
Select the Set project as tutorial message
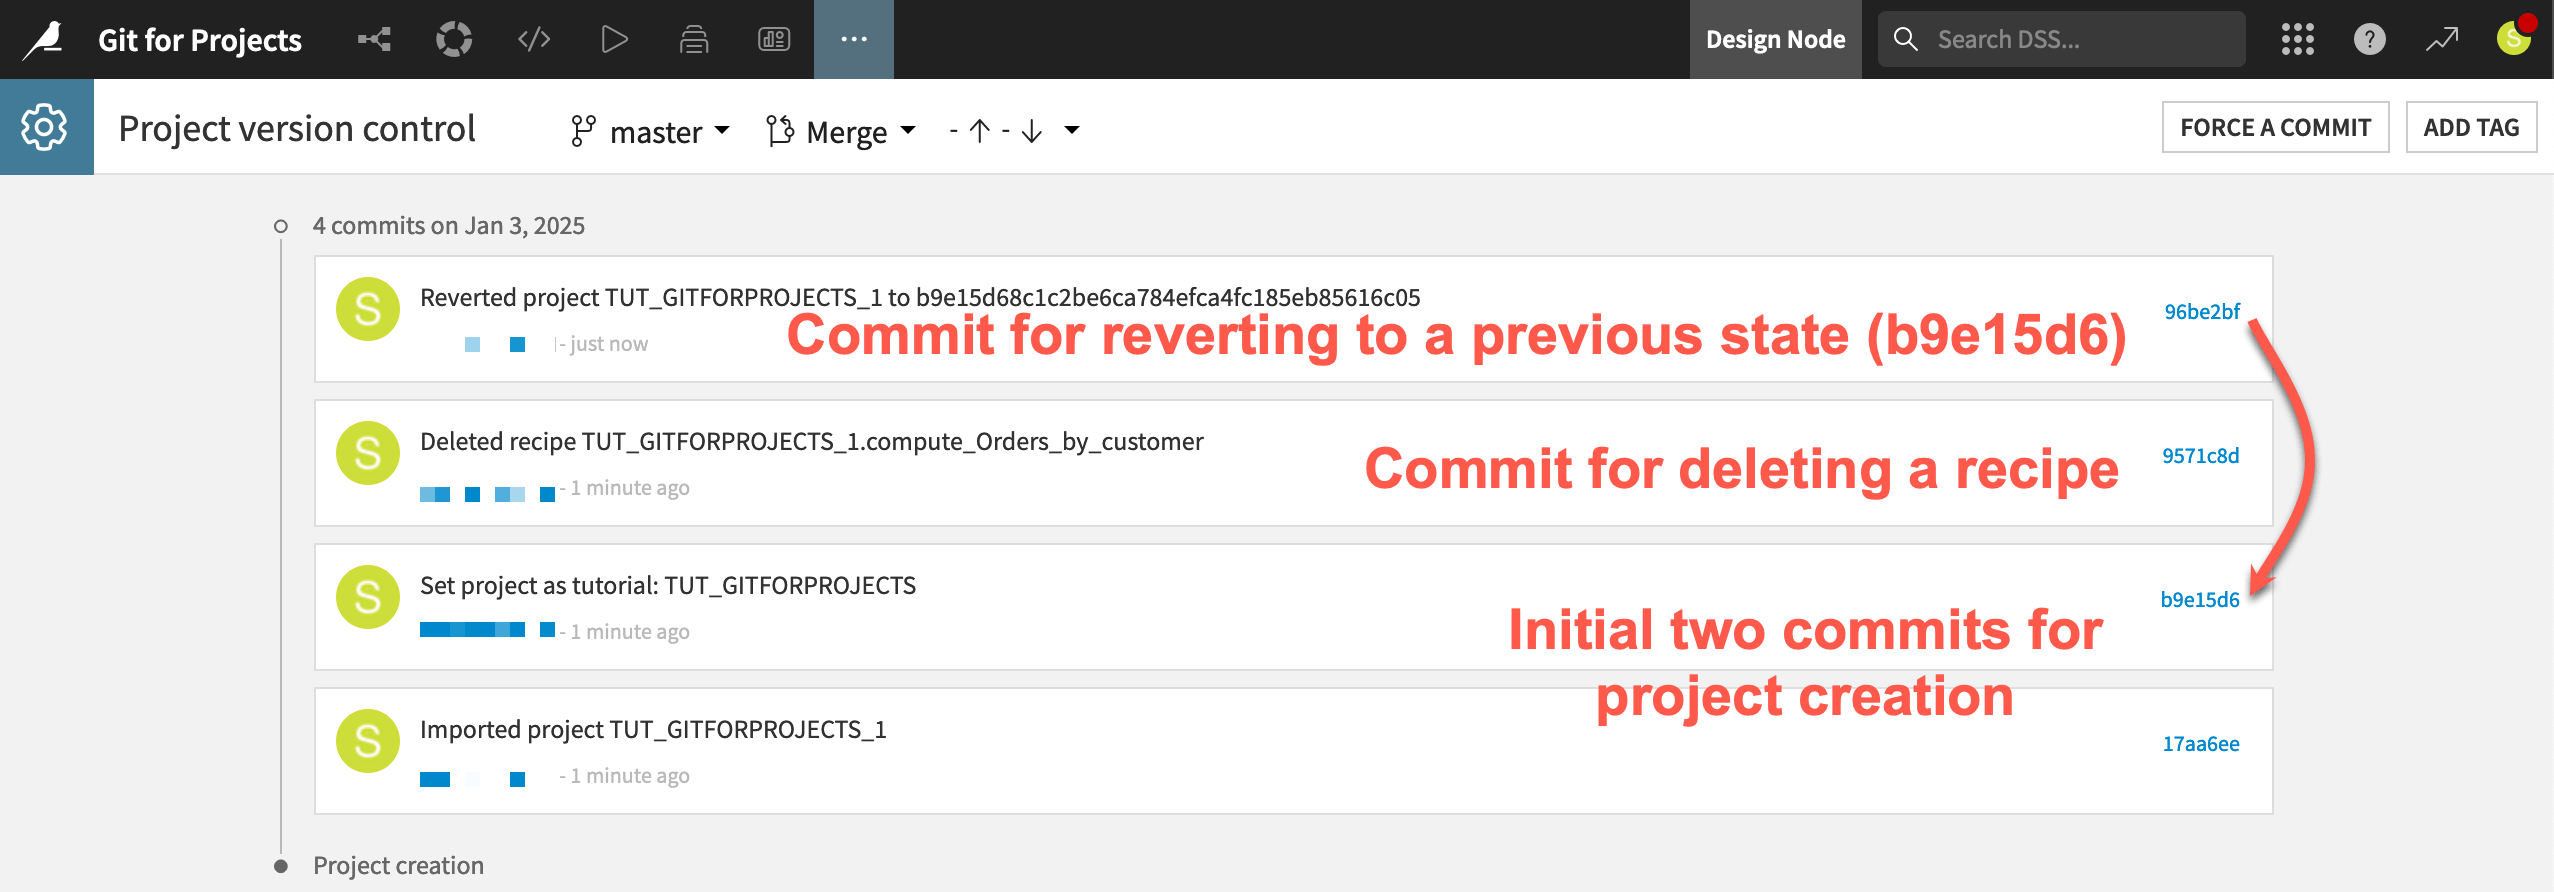[668, 586]
